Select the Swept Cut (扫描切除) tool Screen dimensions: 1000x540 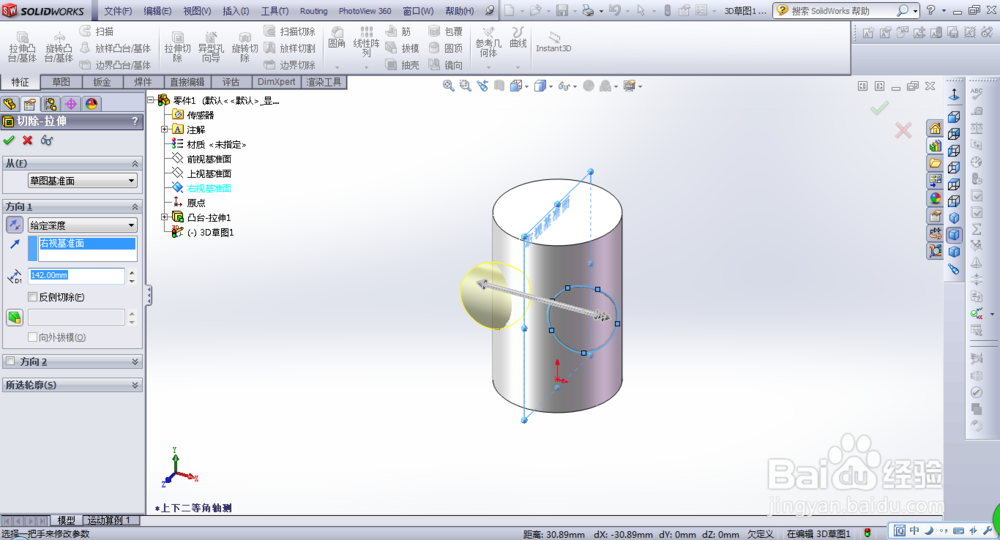tap(290, 31)
